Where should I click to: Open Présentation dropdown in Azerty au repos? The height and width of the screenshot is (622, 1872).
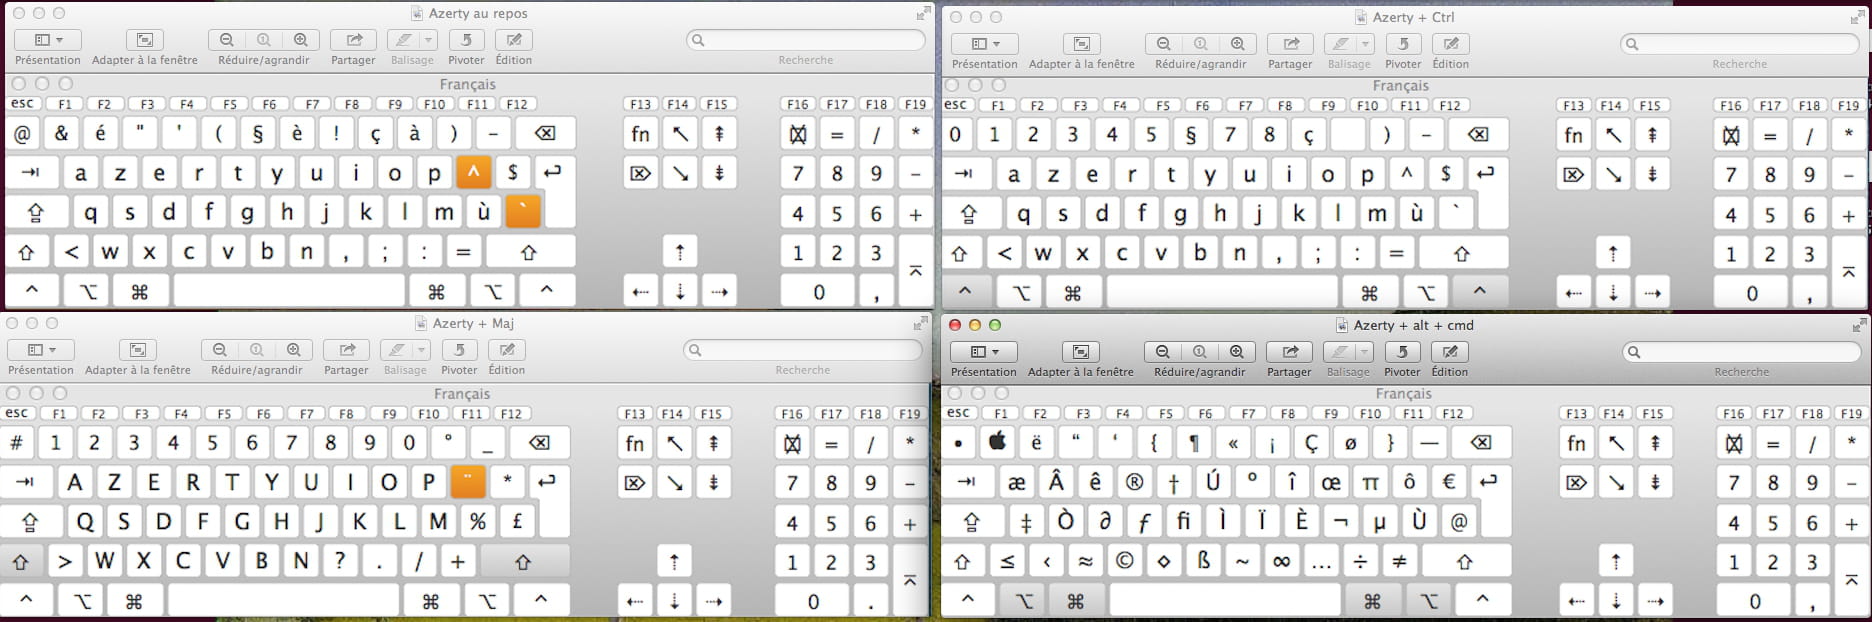(48, 40)
